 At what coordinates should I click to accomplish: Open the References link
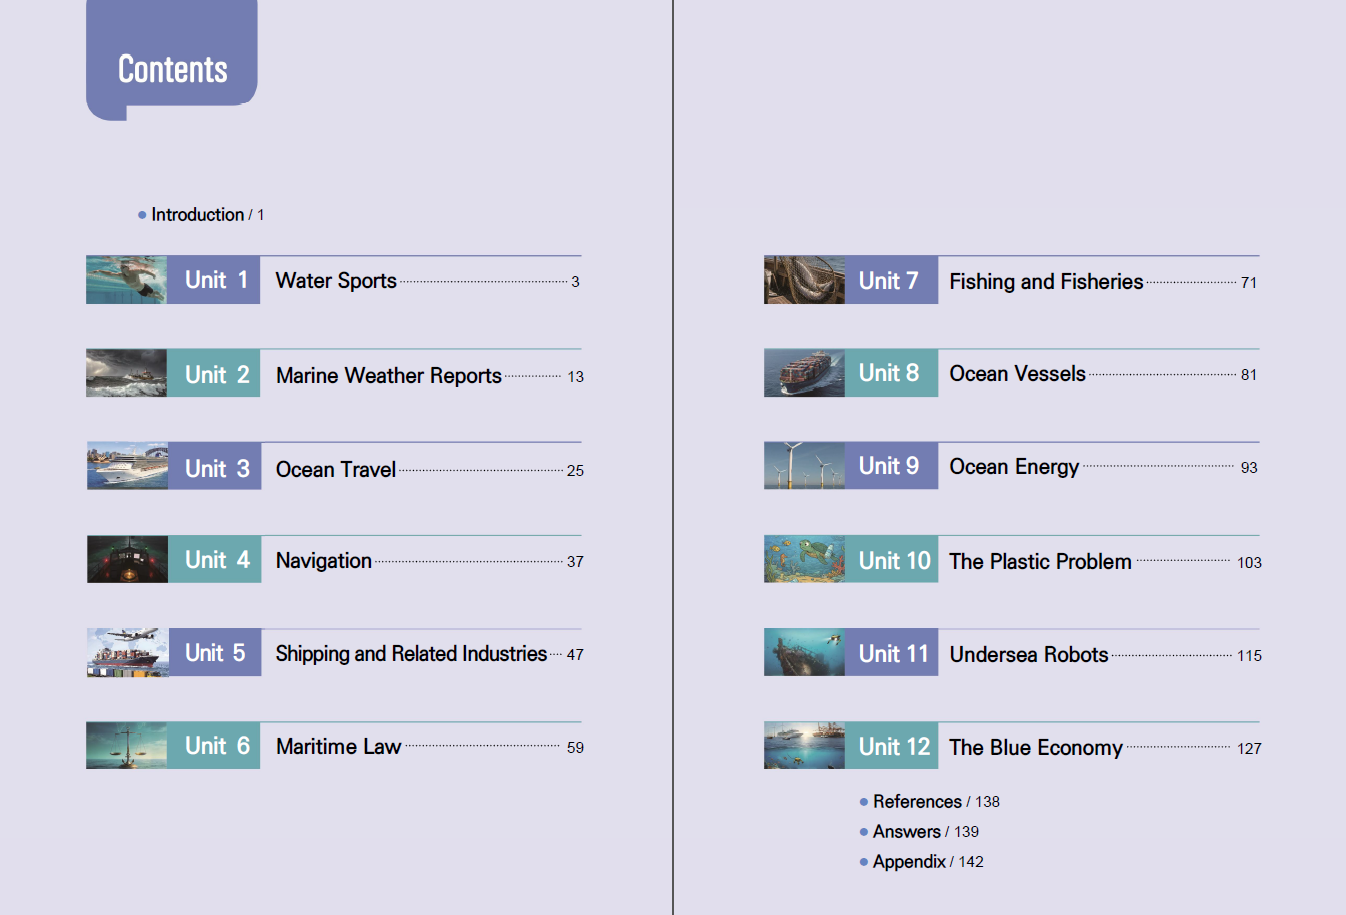(x=917, y=802)
